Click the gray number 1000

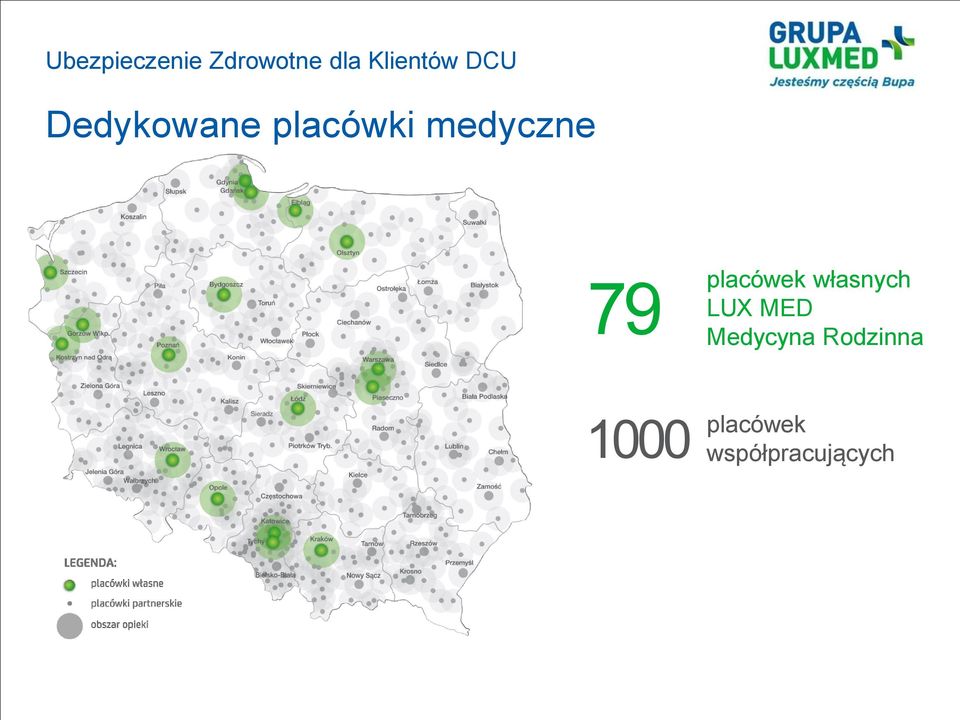point(639,439)
